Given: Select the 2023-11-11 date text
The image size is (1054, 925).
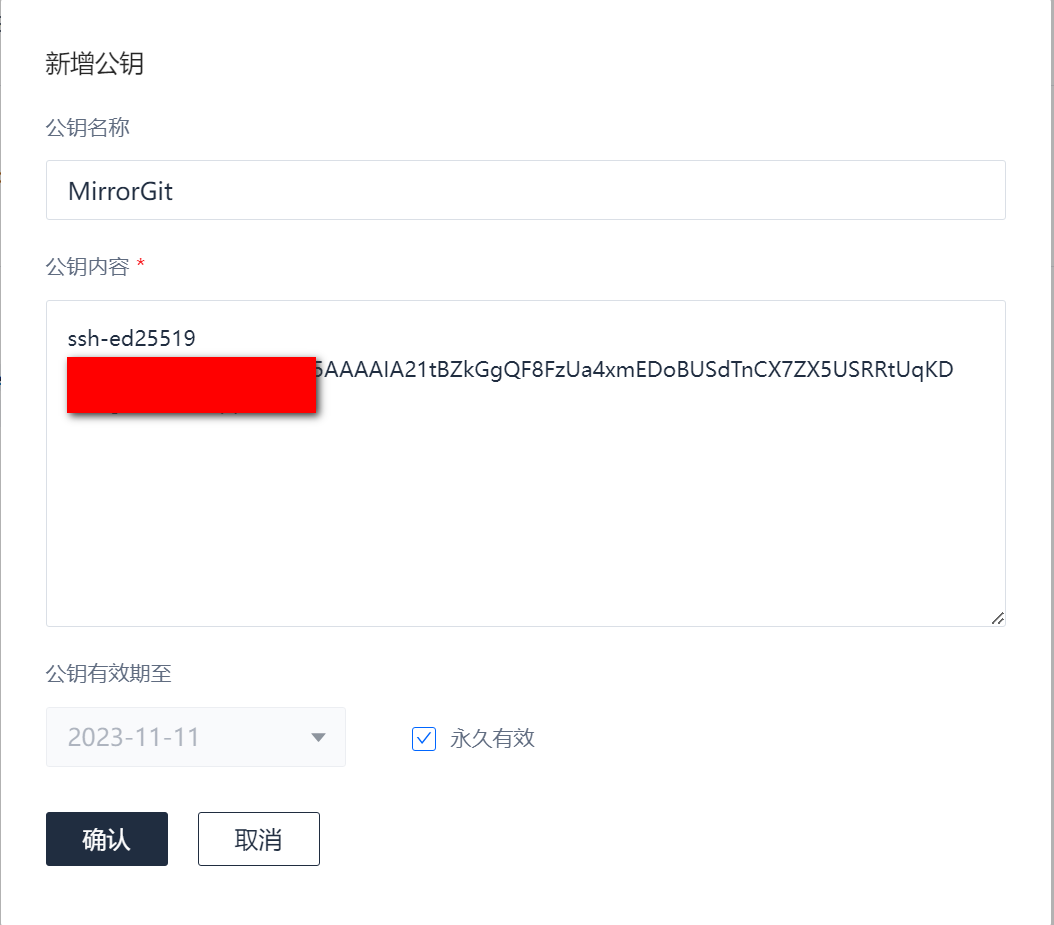Looking at the screenshot, I should click(x=133, y=737).
